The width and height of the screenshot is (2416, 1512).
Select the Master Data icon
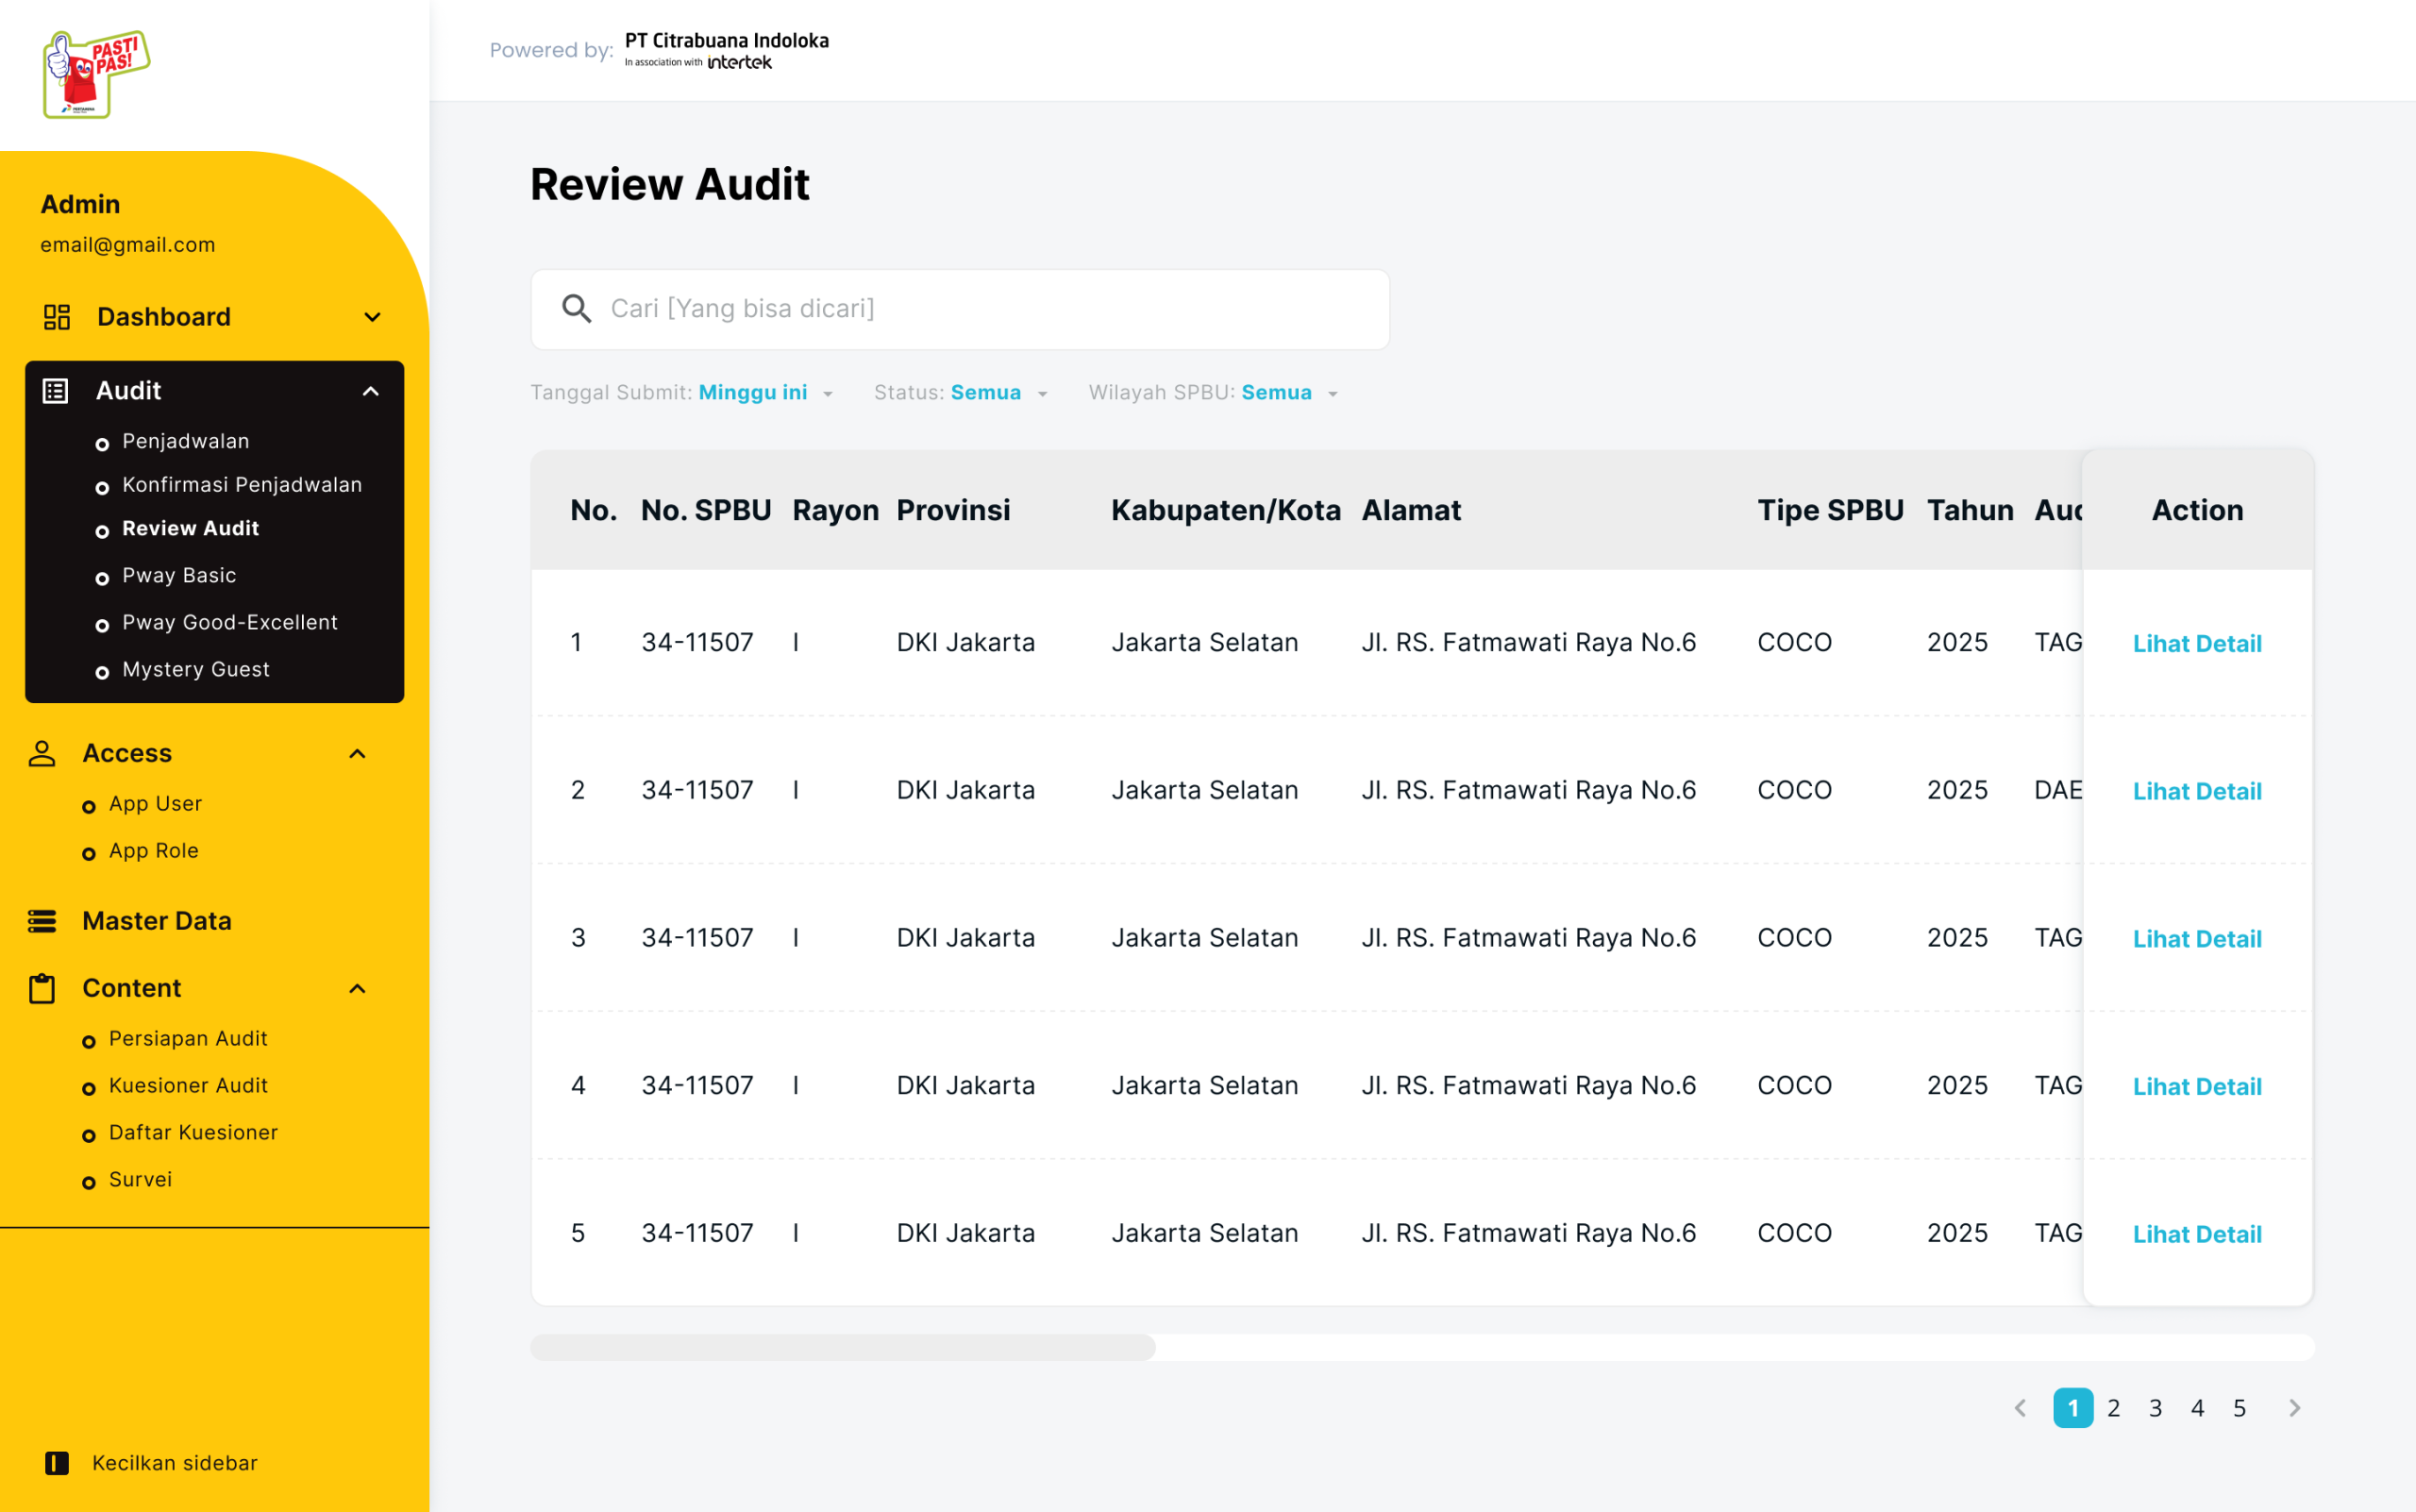[41, 920]
